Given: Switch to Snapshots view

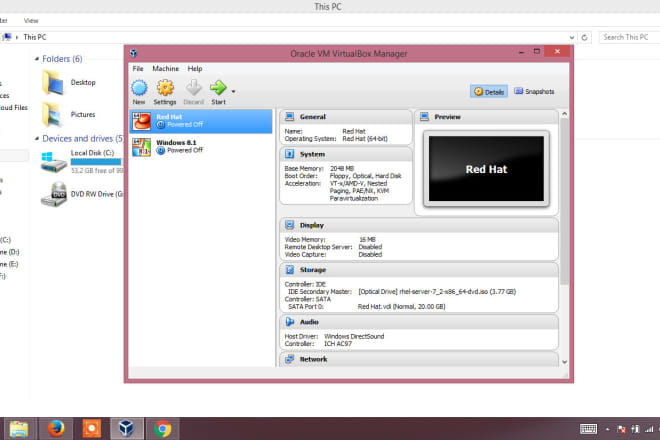Looking at the screenshot, I should click(534, 91).
